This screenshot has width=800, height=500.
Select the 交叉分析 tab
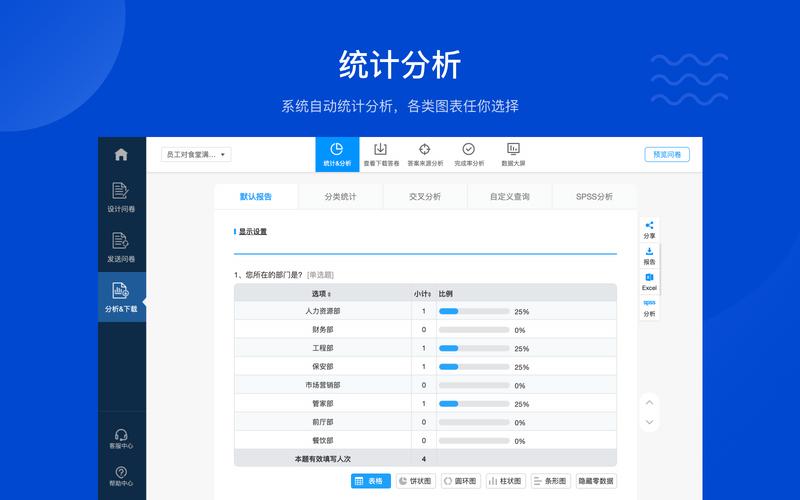pos(425,196)
